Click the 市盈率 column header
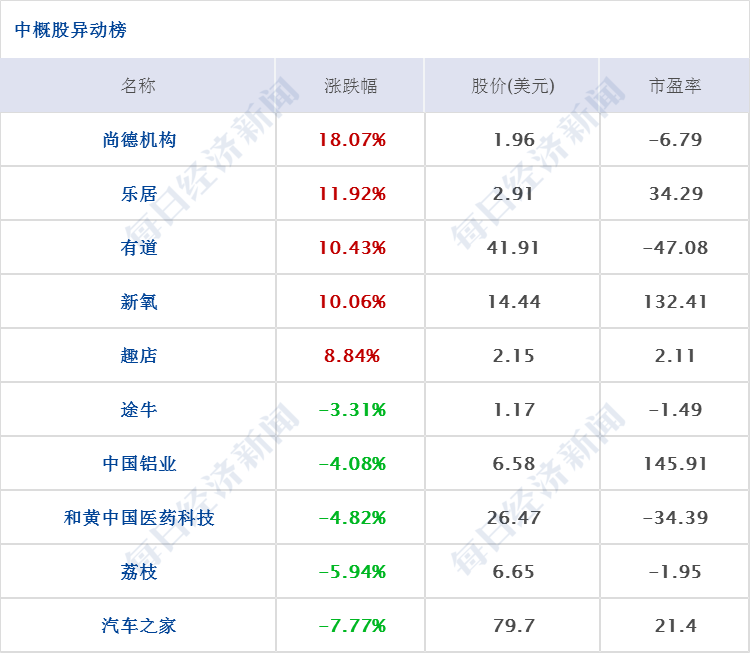750x653 pixels. [x=675, y=86]
